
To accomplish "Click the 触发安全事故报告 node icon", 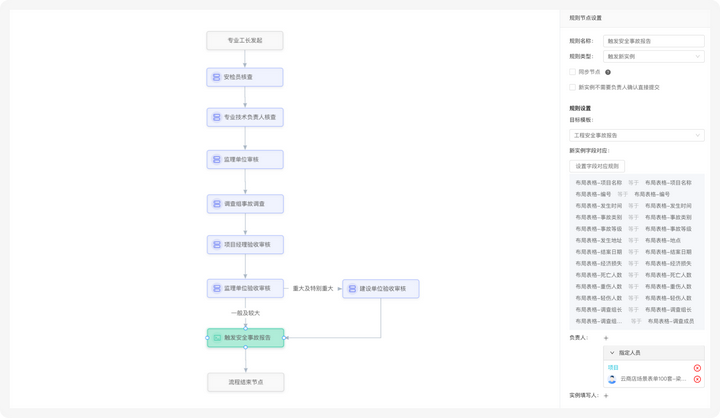I will (x=216, y=338).
